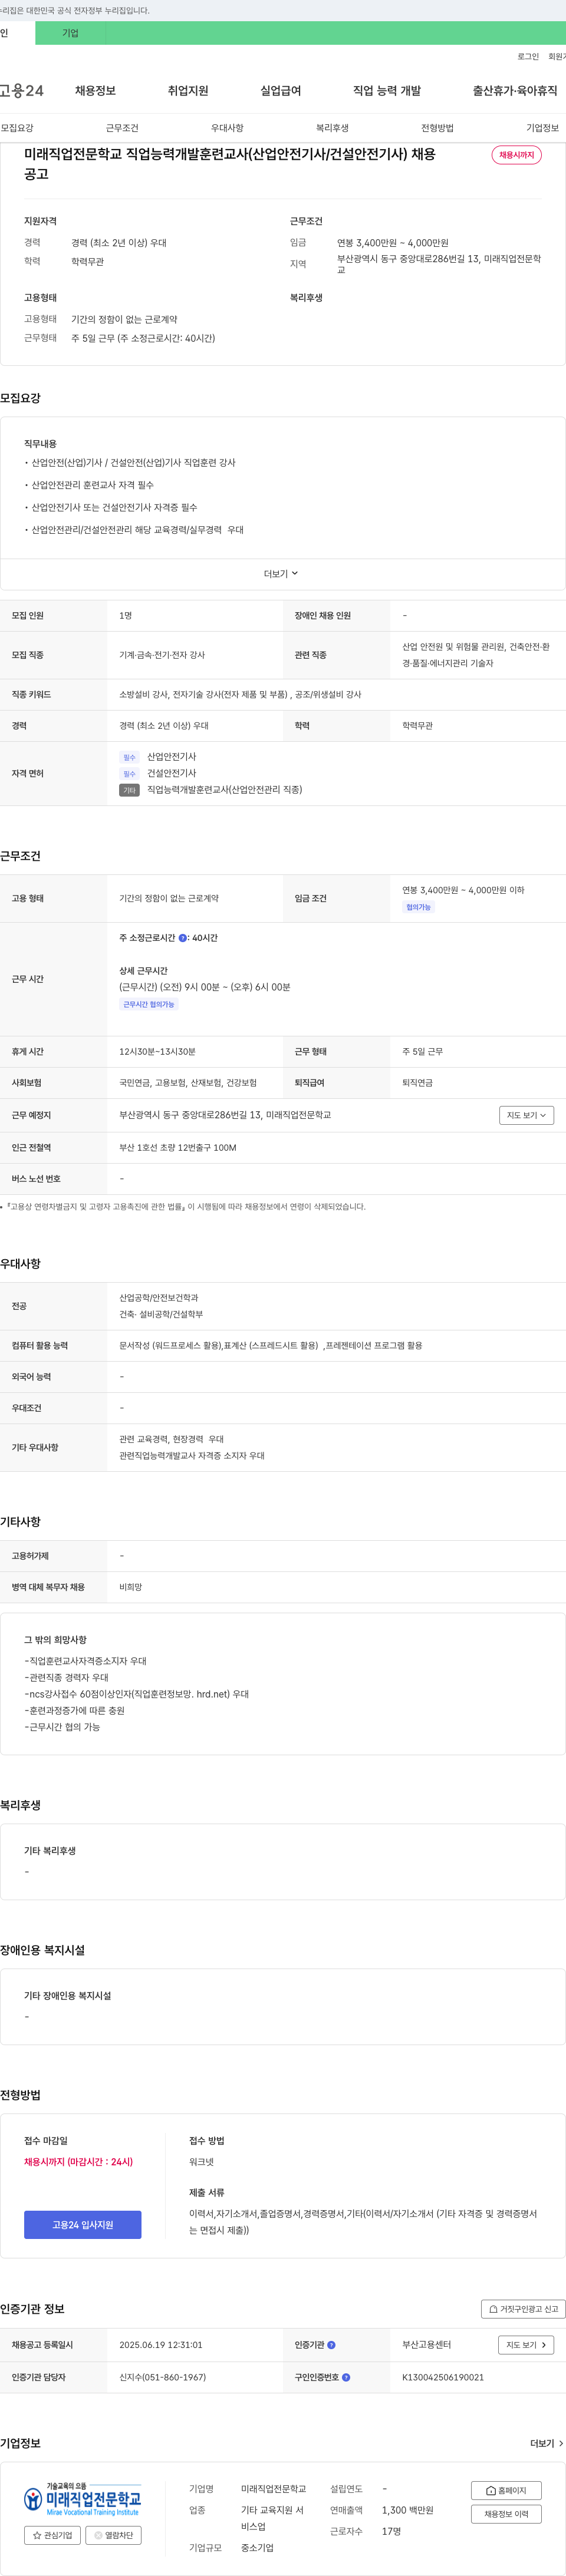Open the 취업지원 menu

188,91
